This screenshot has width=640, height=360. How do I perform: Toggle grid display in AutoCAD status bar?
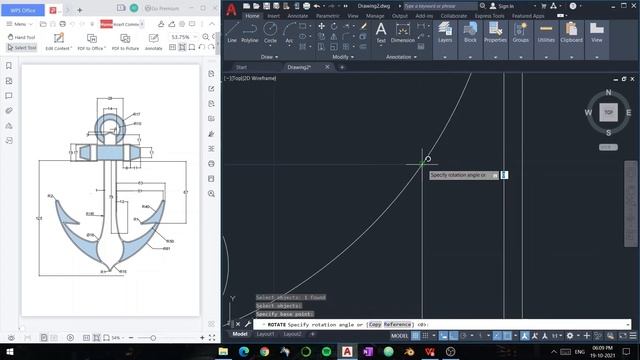pos(416,336)
